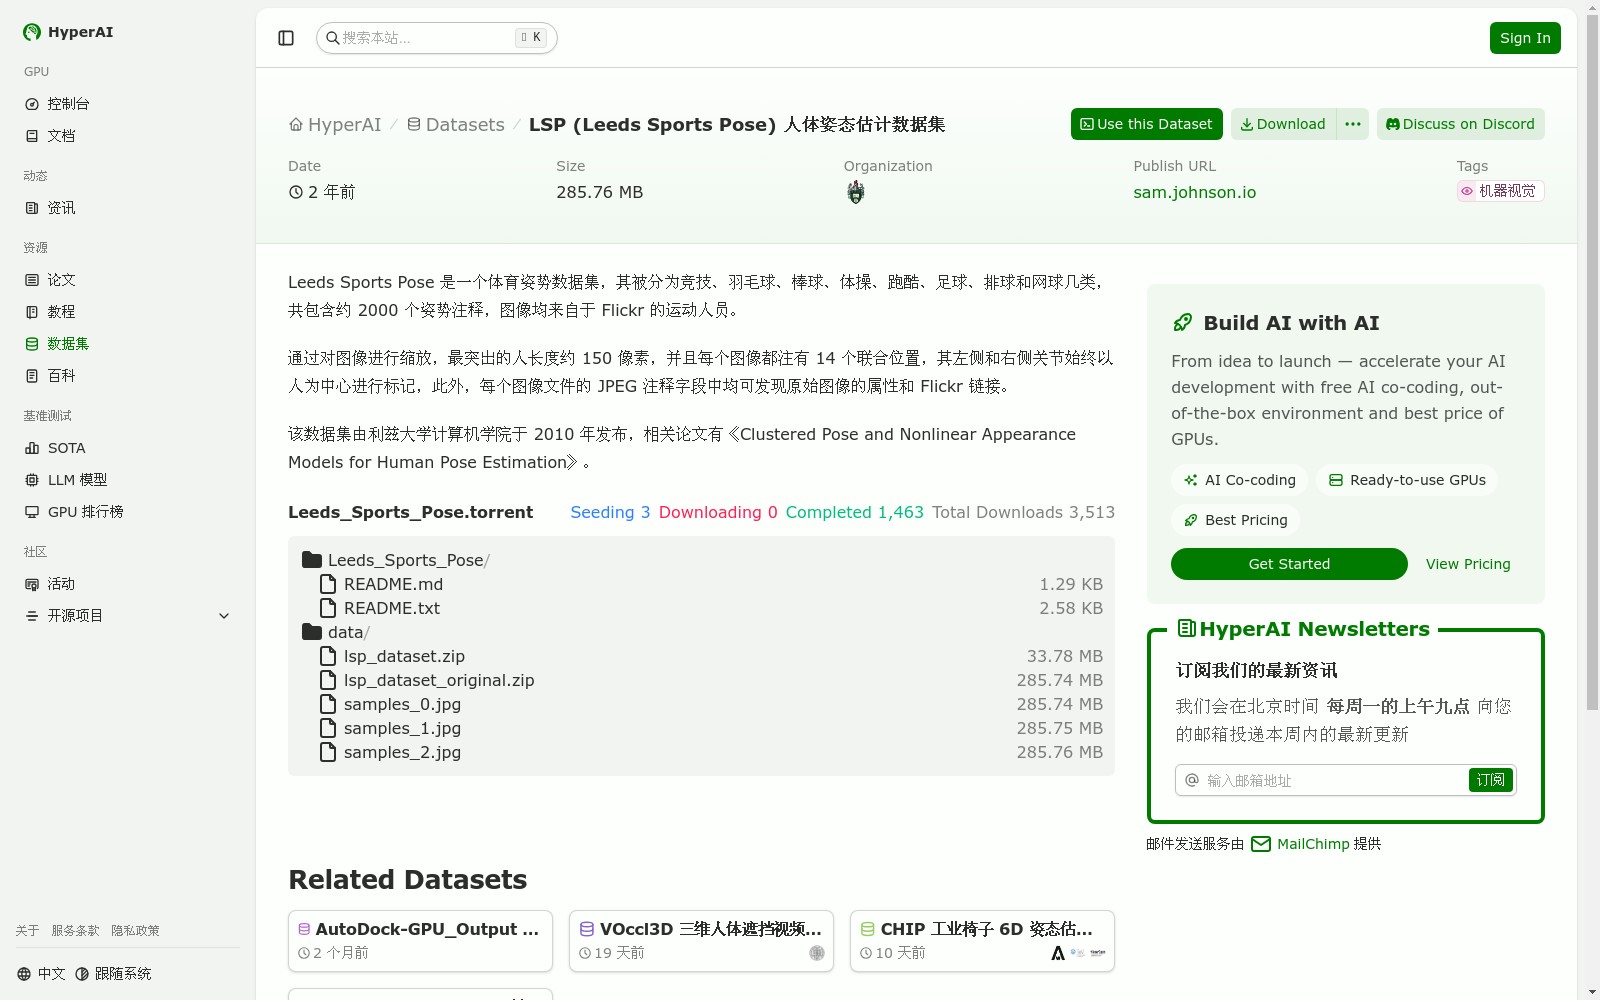Image resolution: width=1600 pixels, height=1000 pixels.
Task: Open sam.johnson.io publish URL
Action: 1194,192
